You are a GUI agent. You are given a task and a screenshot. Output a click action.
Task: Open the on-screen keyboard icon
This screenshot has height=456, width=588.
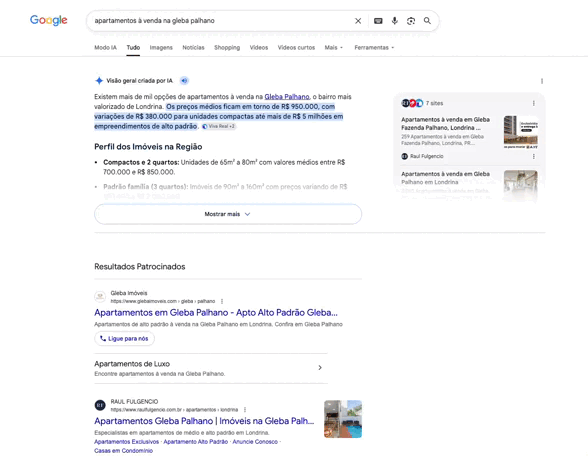(x=378, y=21)
